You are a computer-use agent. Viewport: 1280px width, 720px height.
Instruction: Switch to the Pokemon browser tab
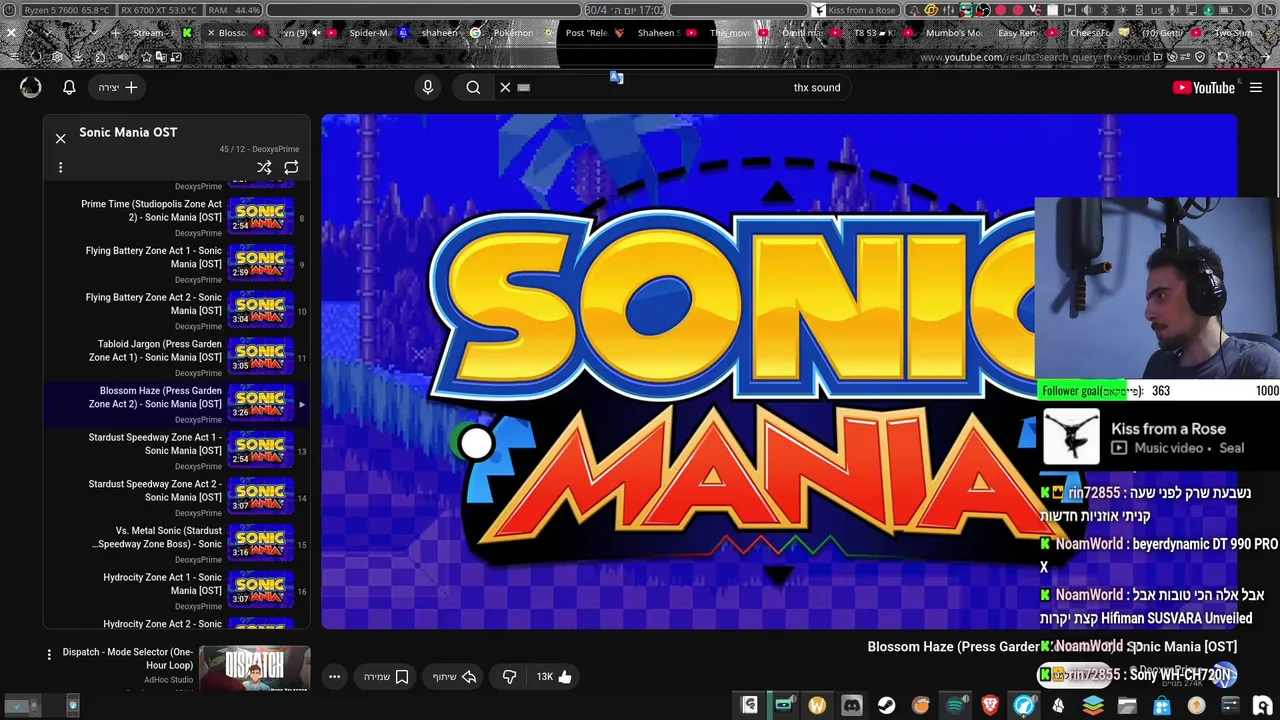520,33
